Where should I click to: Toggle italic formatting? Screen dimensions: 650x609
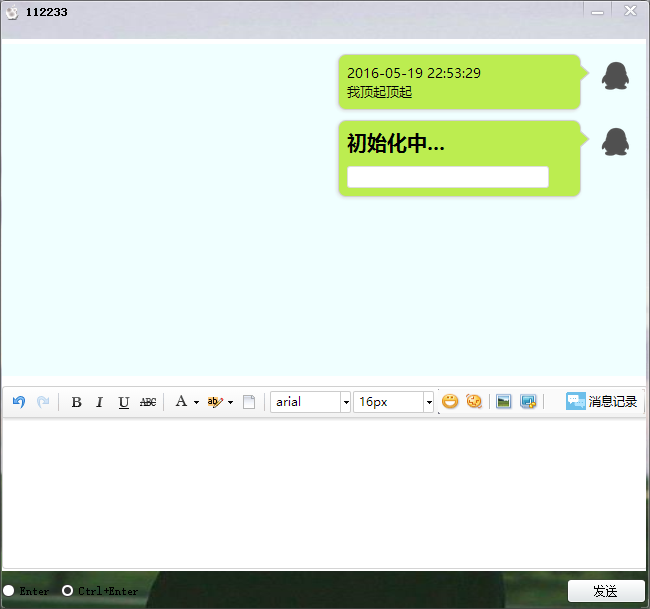pos(99,402)
